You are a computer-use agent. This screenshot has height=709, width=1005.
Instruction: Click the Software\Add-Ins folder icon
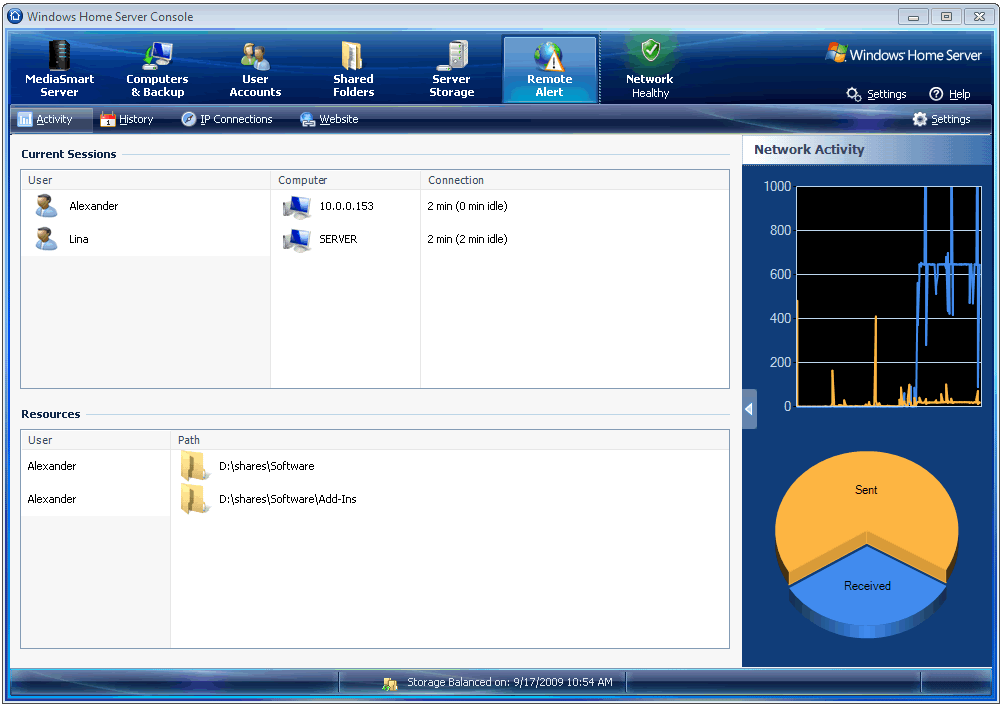[194, 499]
